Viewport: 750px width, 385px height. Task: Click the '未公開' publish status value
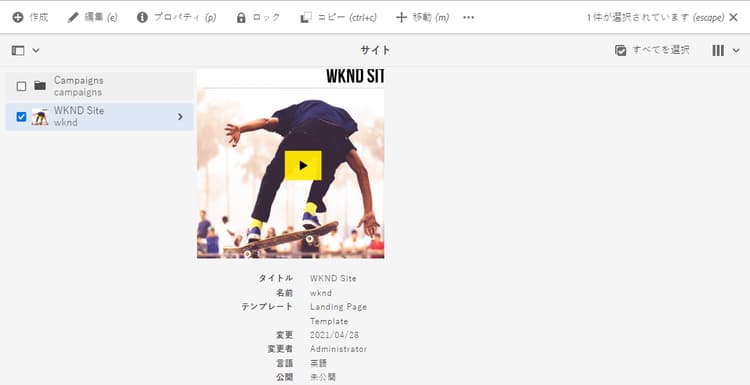click(323, 377)
